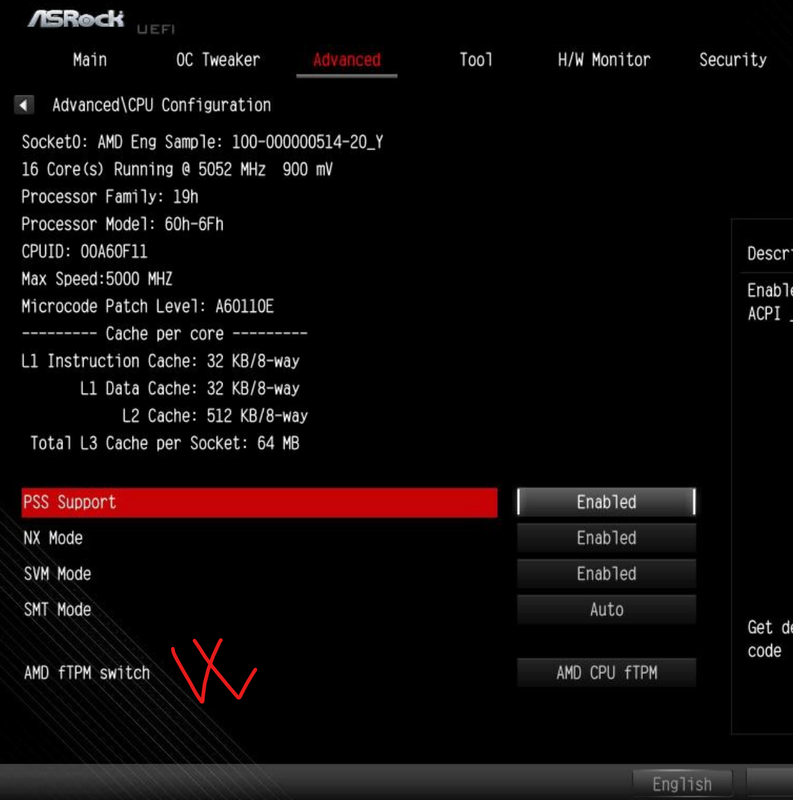Open the SMT Mode Auto dropdown
The image size is (793, 800).
606,609
